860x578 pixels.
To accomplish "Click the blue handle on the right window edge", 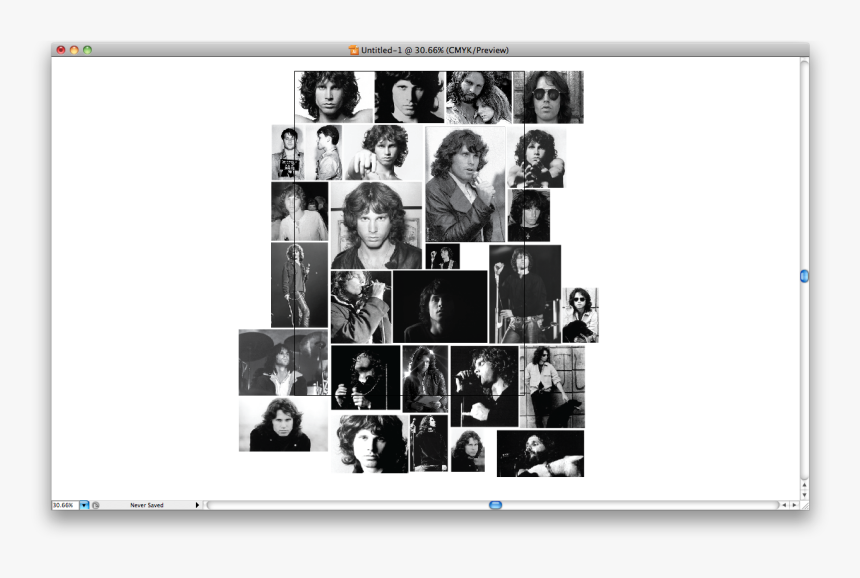I will 804,277.
